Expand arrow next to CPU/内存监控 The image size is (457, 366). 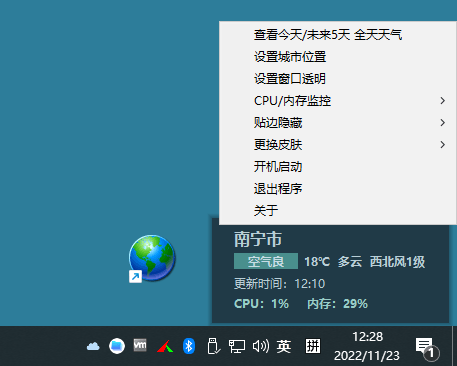442,101
